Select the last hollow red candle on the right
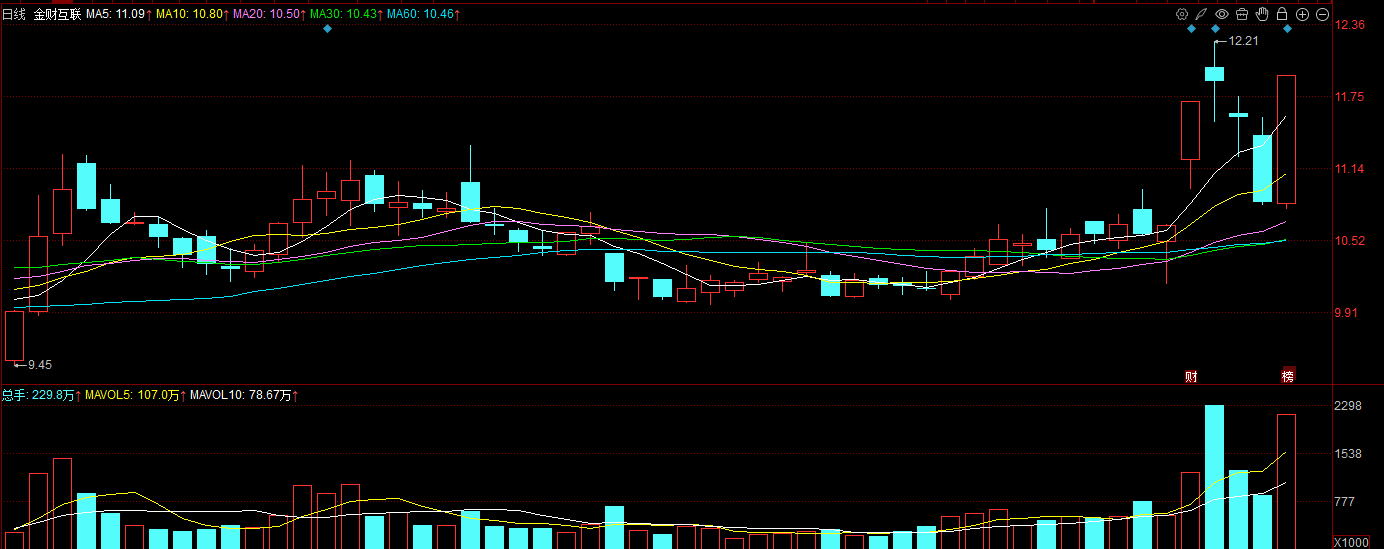 (x=1287, y=139)
